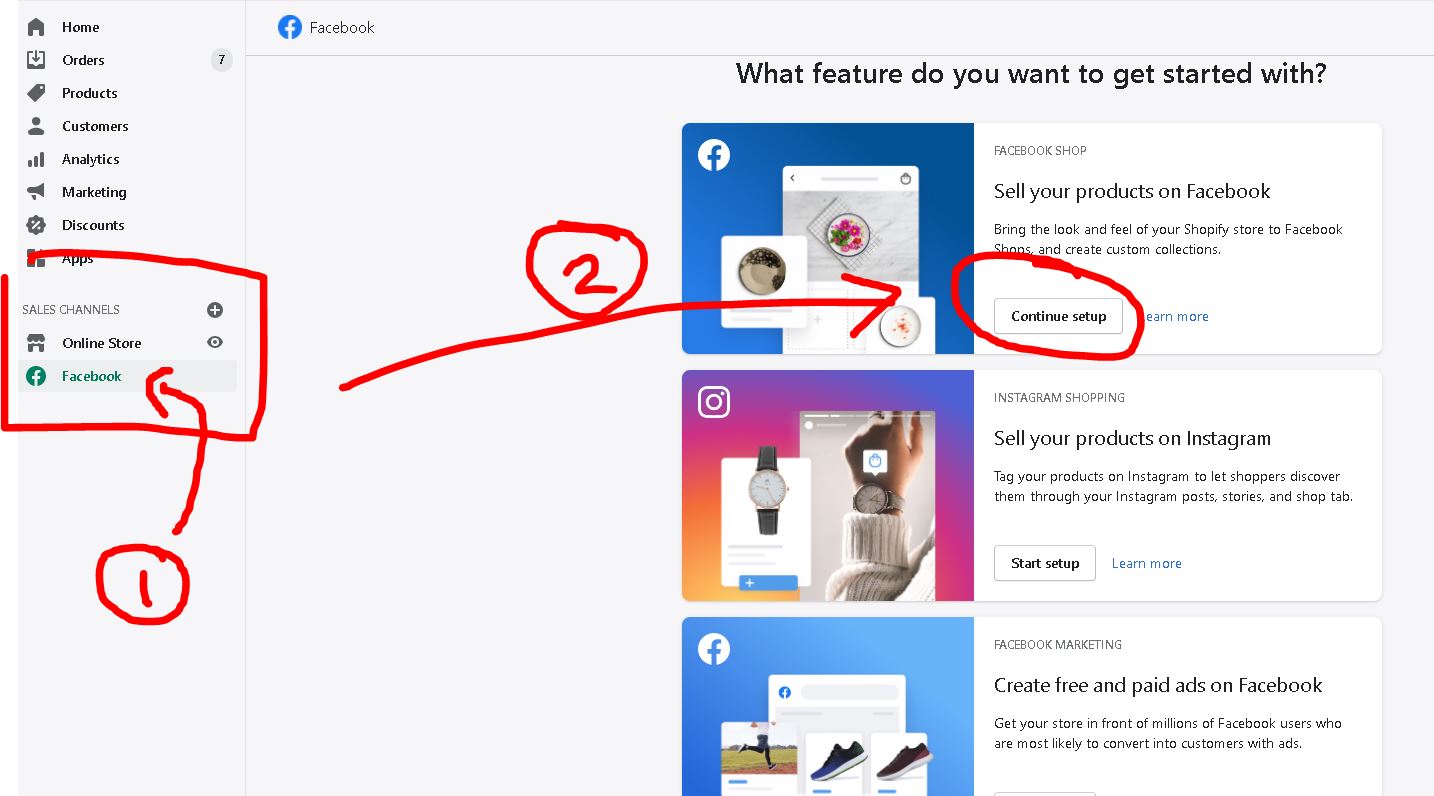
Task: Open Analytics bar chart icon
Action: coord(36,159)
